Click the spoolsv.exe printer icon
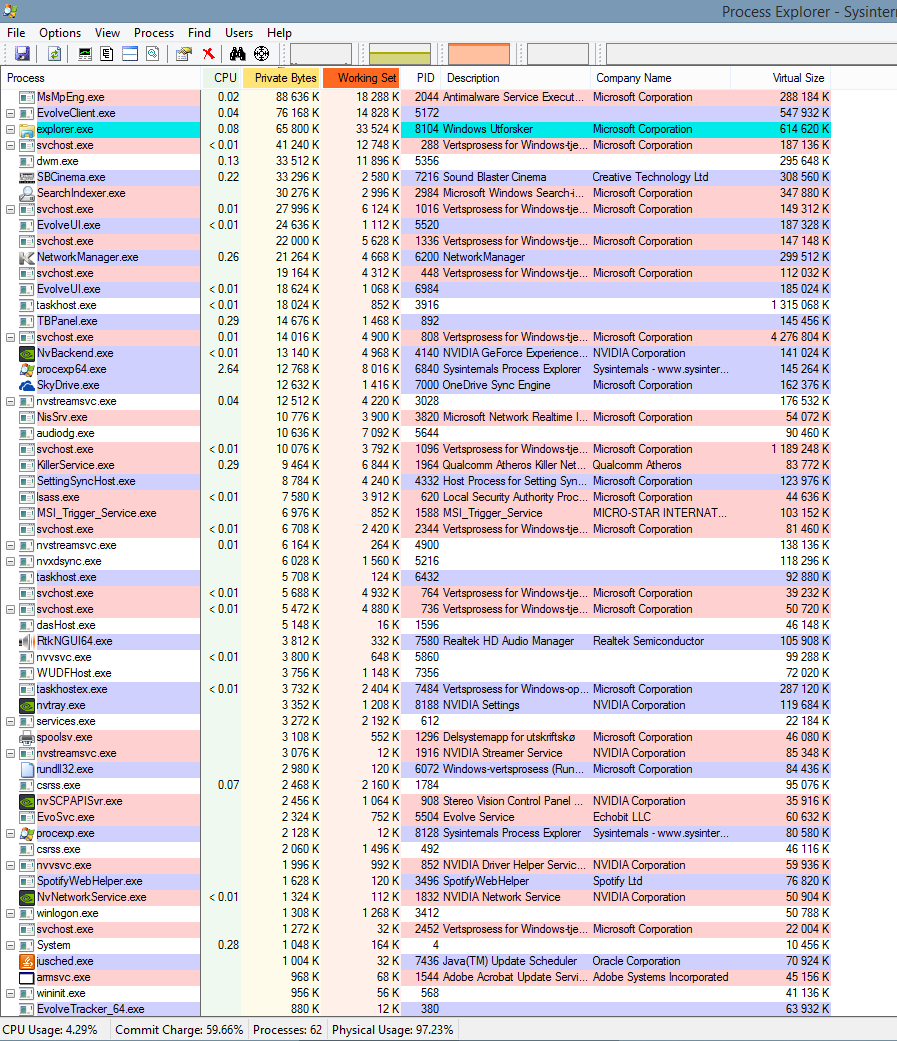The image size is (897, 1041). point(27,737)
